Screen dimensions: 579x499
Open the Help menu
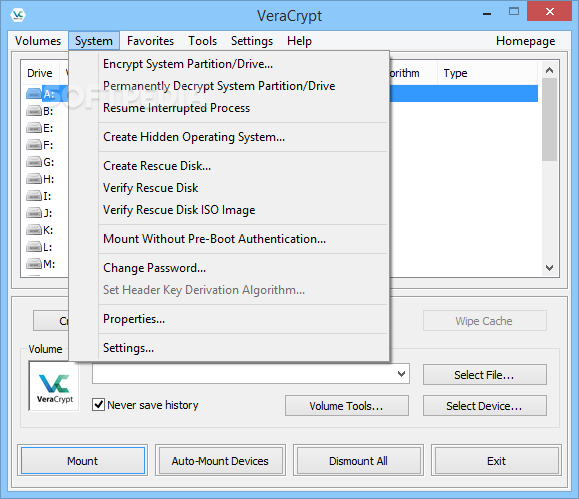click(x=299, y=41)
